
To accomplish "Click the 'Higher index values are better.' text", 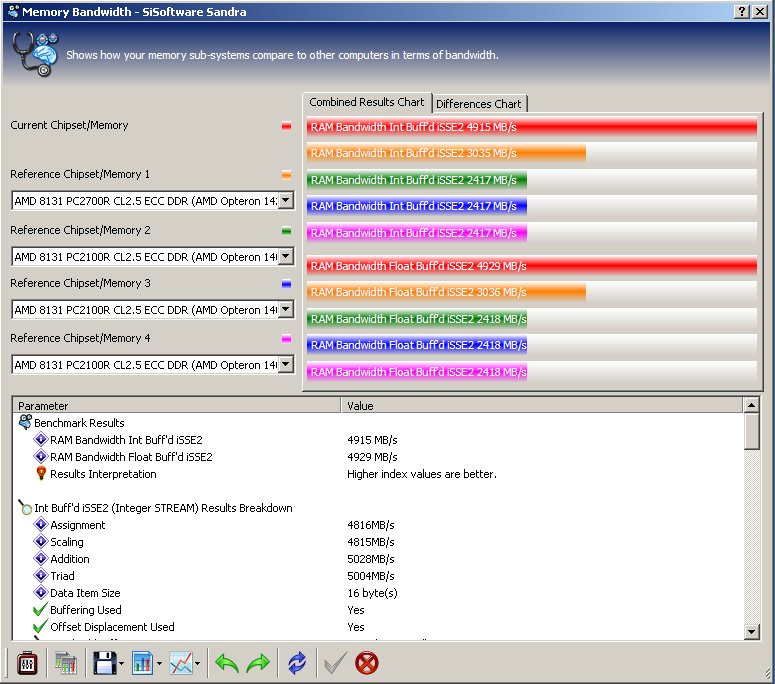I will point(422,473).
